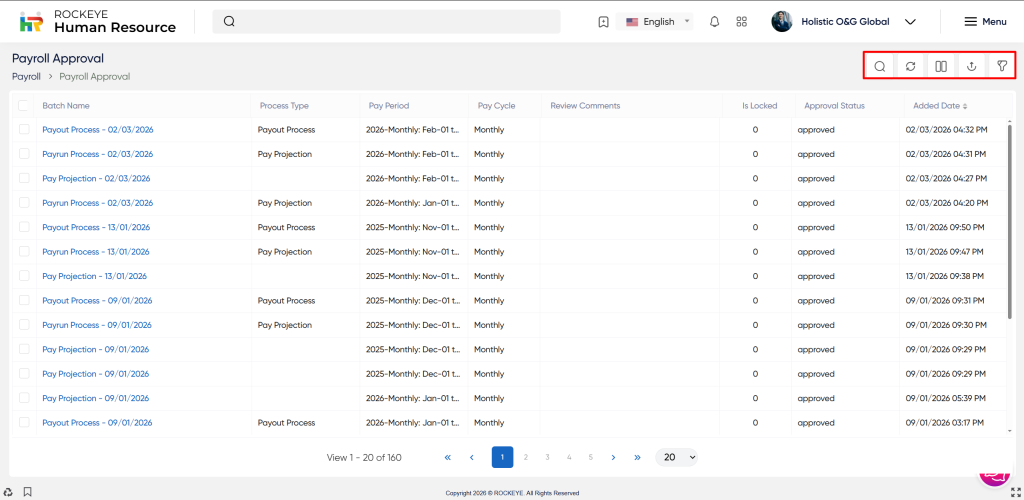Open the English language dropdown
Image resolution: width=1024 pixels, height=500 pixels.
tap(658, 22)
